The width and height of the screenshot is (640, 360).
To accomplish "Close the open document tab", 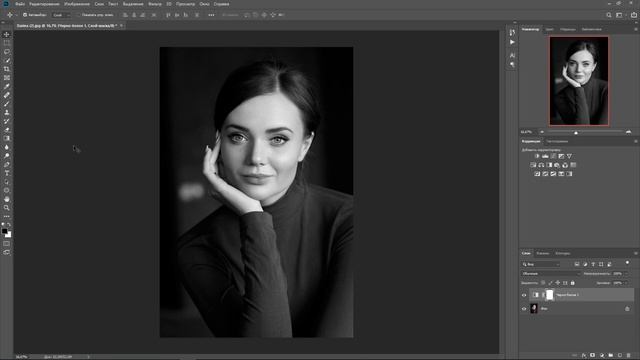I will click(121, 26).
